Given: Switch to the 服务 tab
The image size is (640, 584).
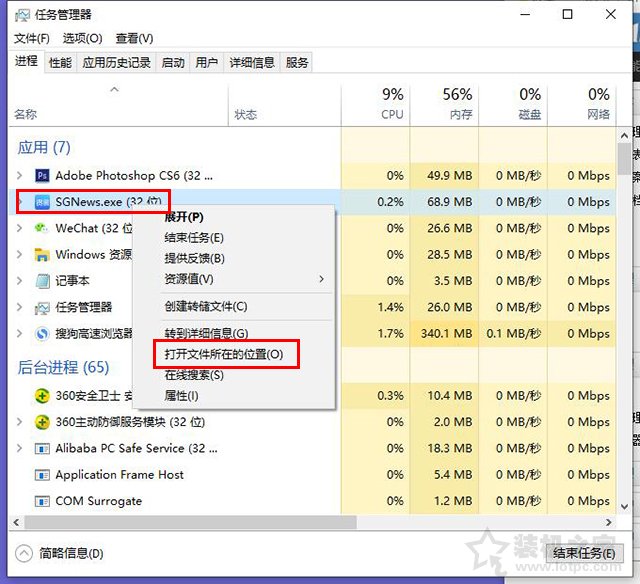Looking at the screenshot, I should coord(297,62).
